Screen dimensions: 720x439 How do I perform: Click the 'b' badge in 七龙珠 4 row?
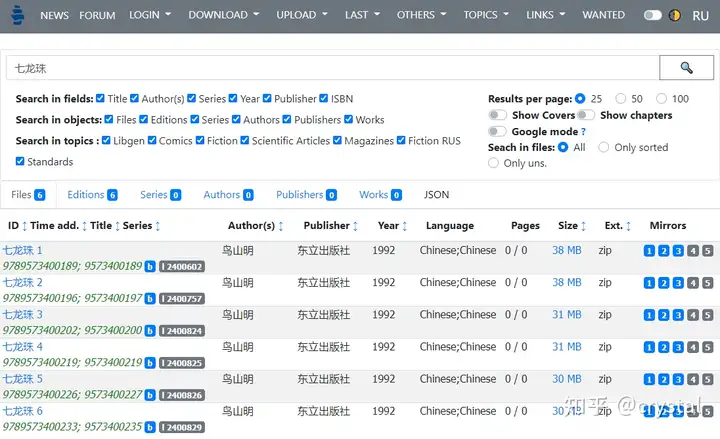(x=150, y=363)
